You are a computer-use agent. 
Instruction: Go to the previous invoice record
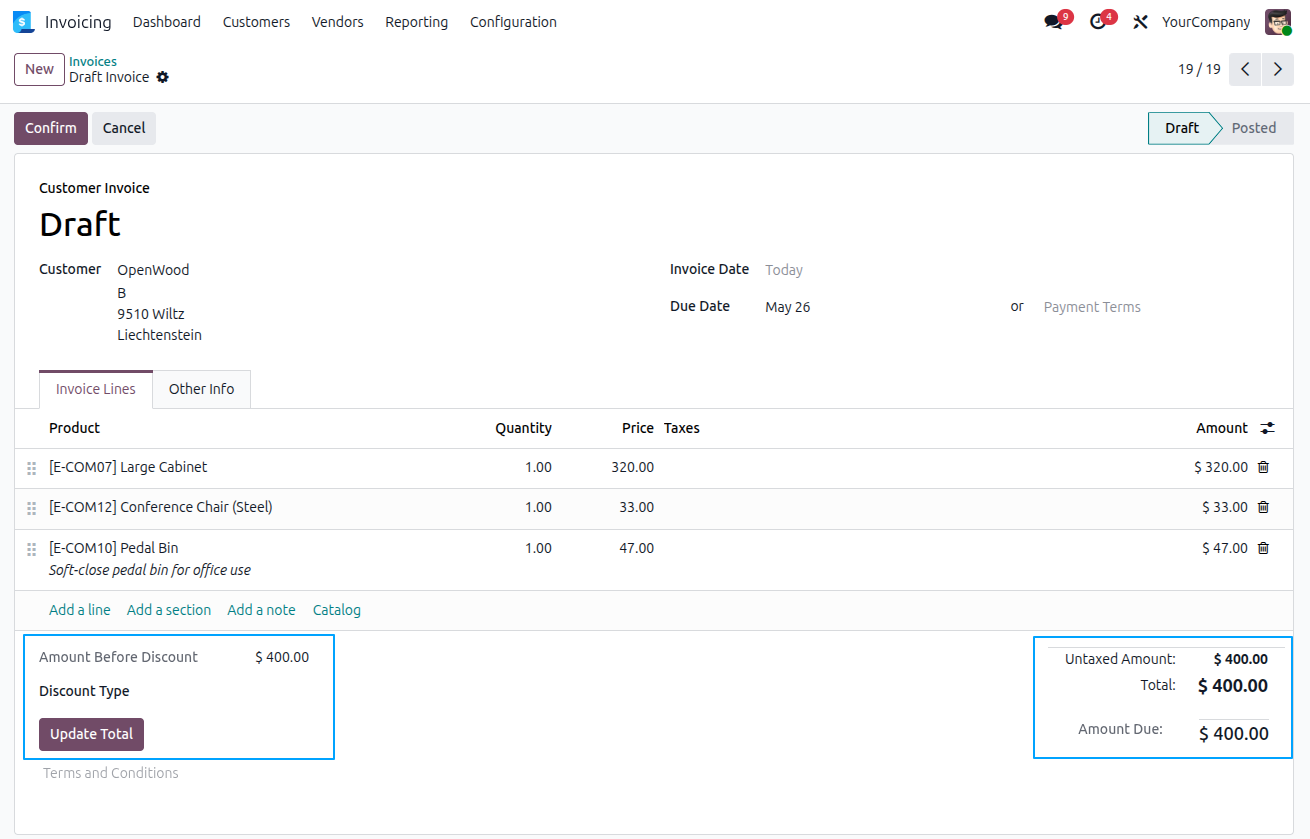click(1245, 69)
